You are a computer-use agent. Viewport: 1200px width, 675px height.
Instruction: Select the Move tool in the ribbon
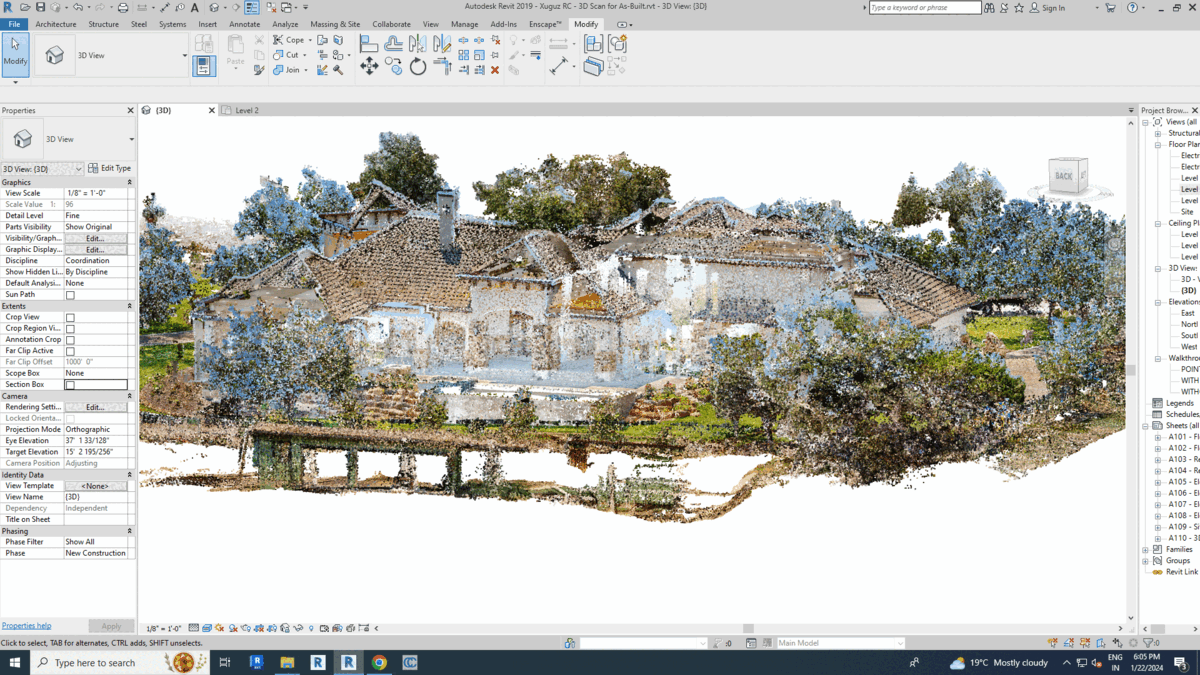(369, 67)
